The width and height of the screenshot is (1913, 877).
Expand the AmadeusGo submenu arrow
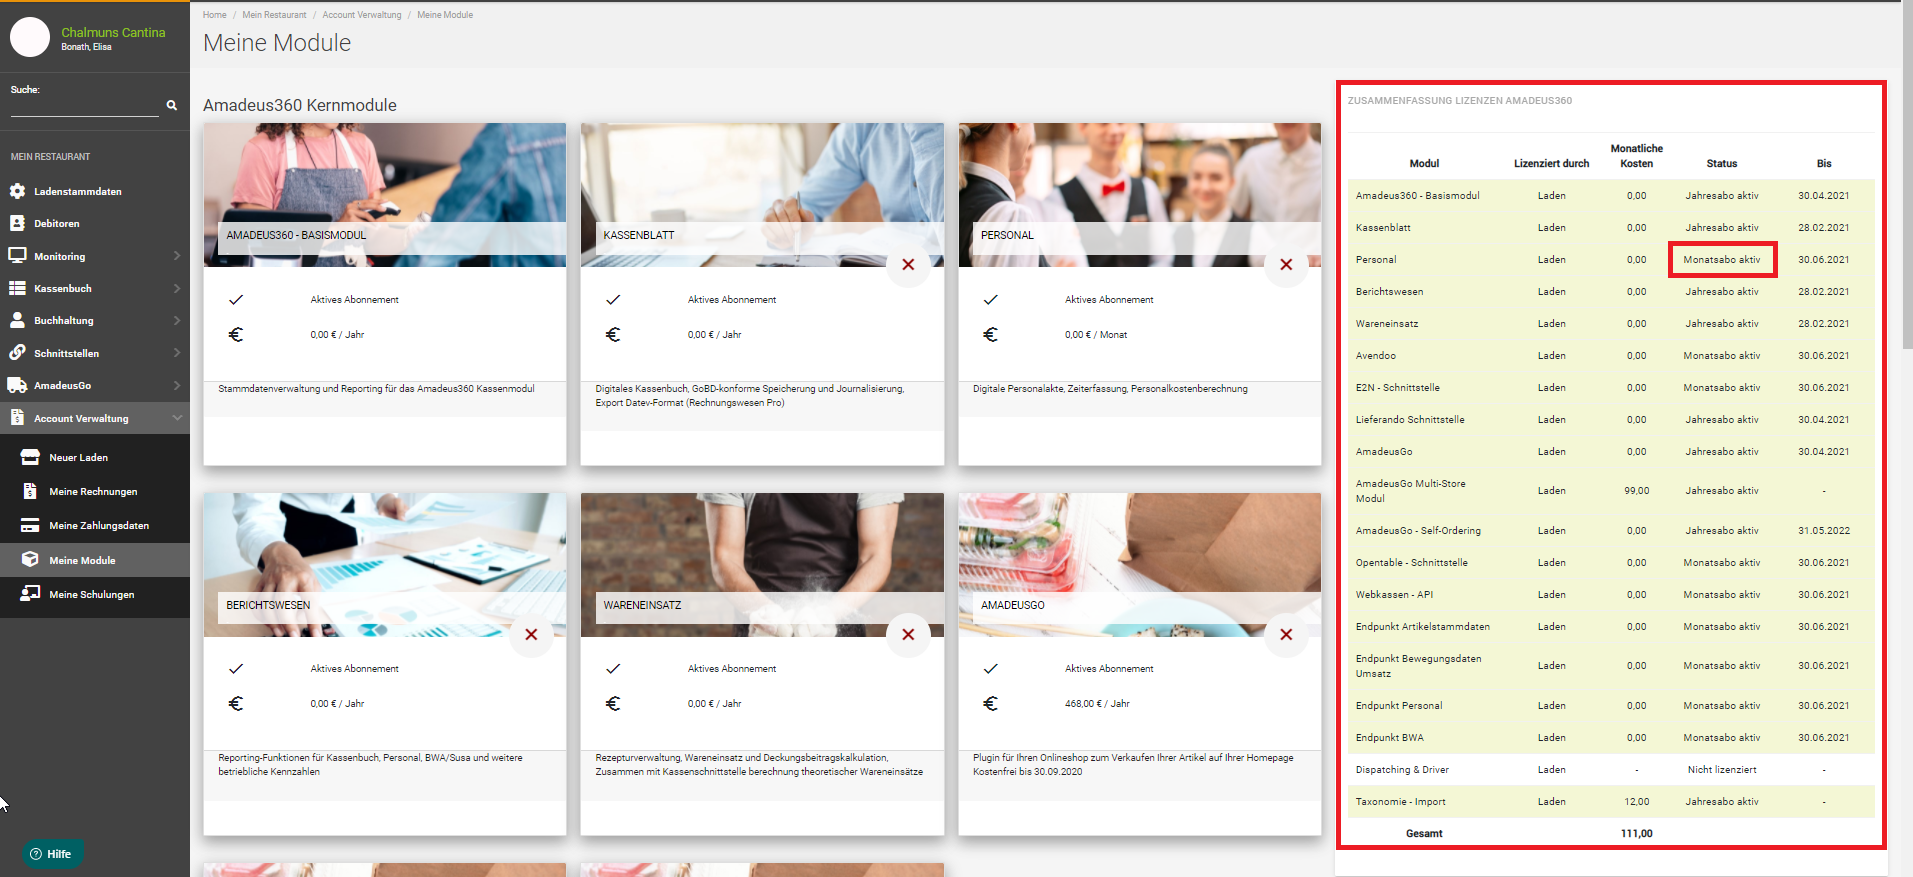[x=177, y=385]
